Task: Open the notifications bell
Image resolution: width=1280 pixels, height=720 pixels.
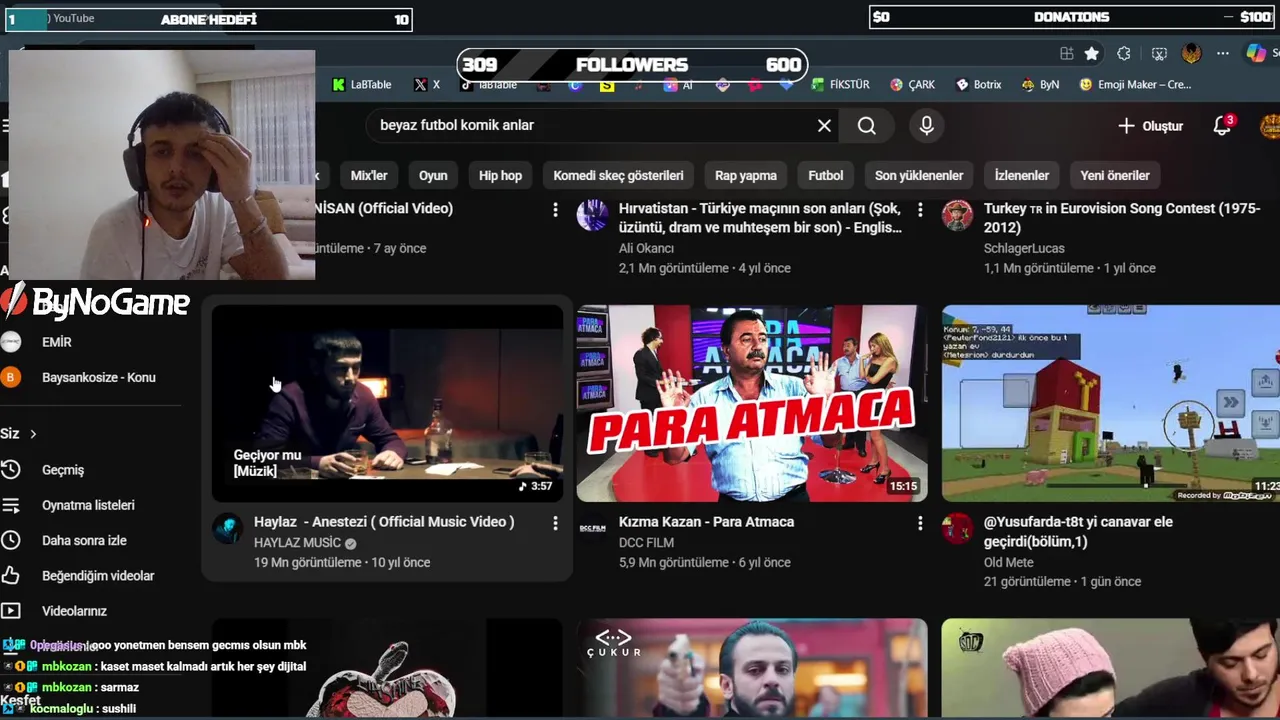Action: click(1222, 126)
